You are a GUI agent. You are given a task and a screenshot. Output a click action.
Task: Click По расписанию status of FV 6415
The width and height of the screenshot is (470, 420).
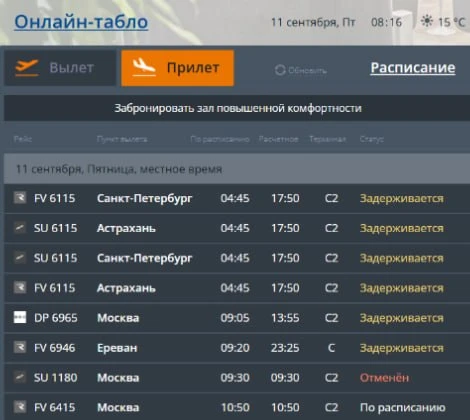pyautogui.click(x=402, y=407)
